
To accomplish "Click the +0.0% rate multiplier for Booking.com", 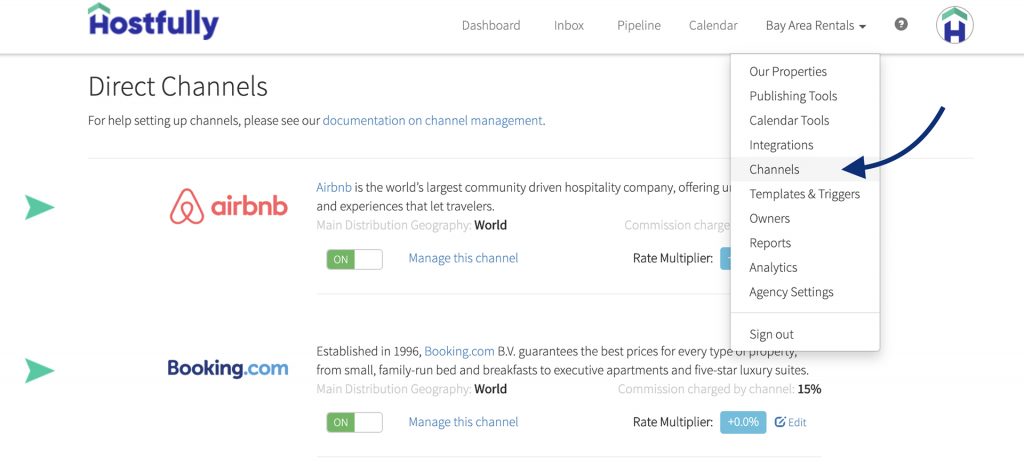I will [x=743, y=422].
